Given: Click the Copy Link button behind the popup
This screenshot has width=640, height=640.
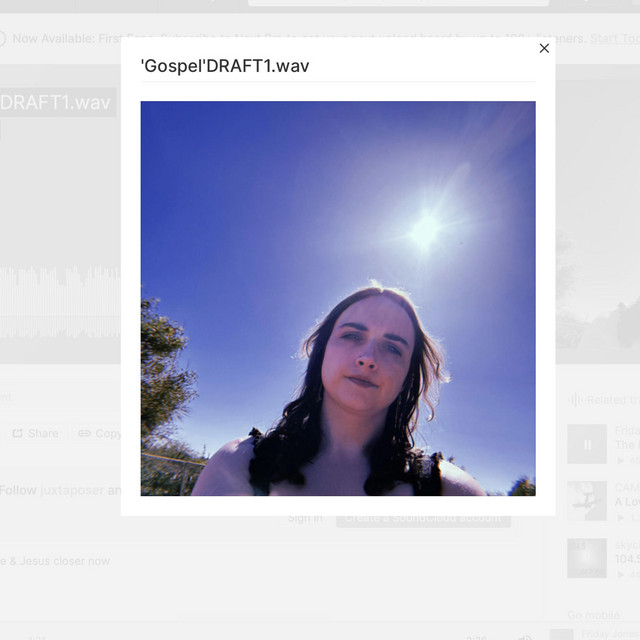Looking at the screenshot, I should pos(99,433).
